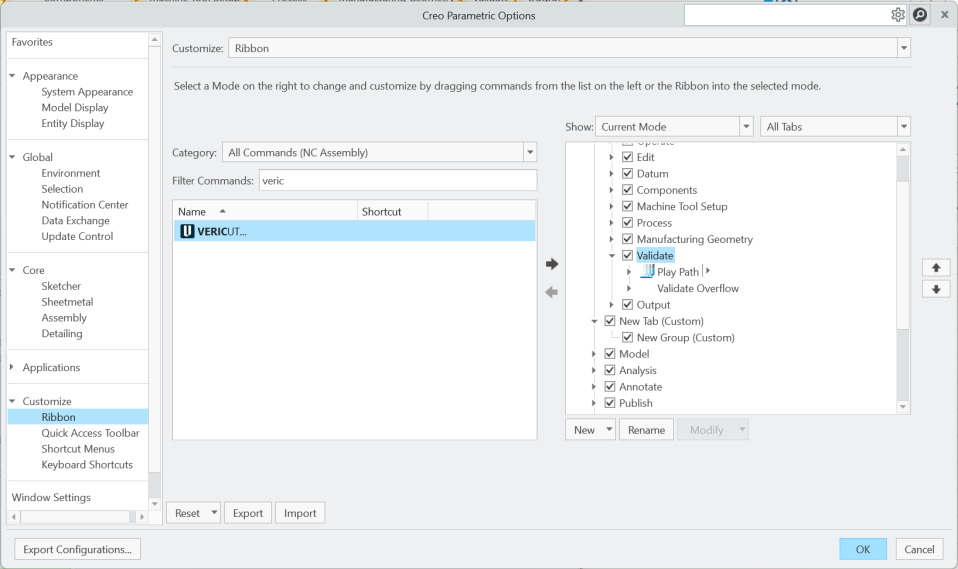958x569 pixels.
Task: Toggle the Publish checkbox
Action: [610, 403]
